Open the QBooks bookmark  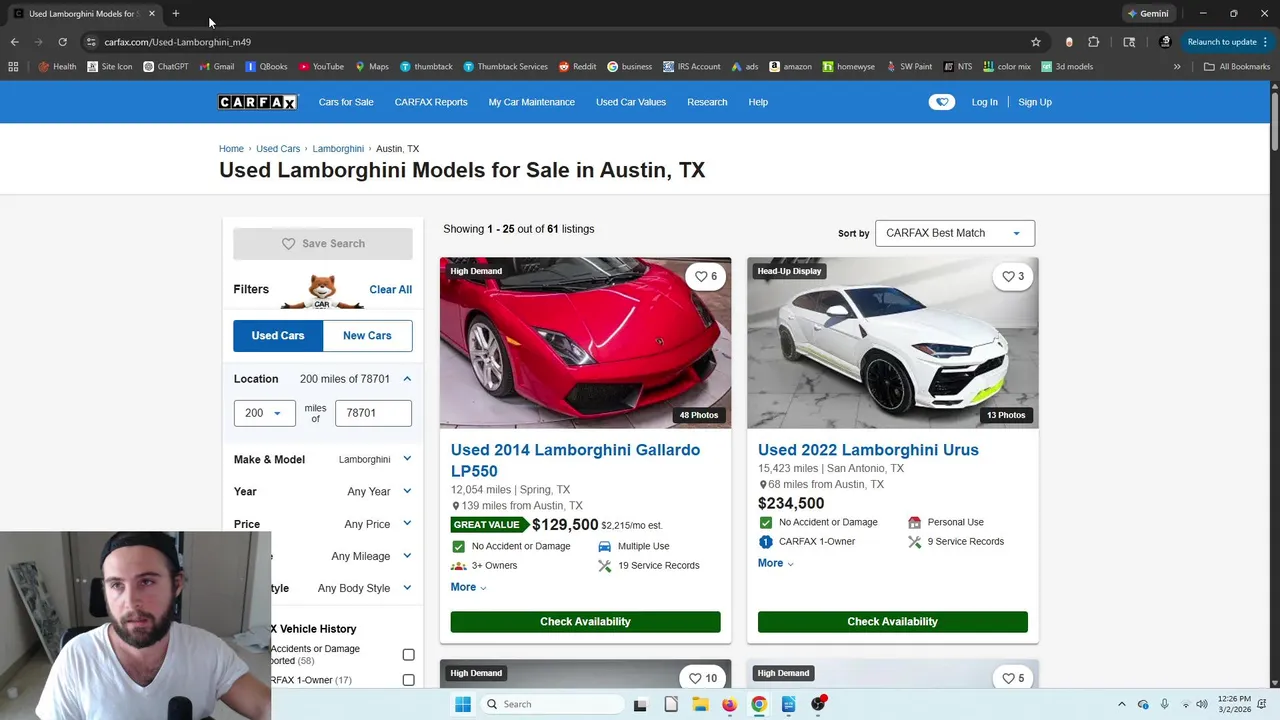point(266,67)
